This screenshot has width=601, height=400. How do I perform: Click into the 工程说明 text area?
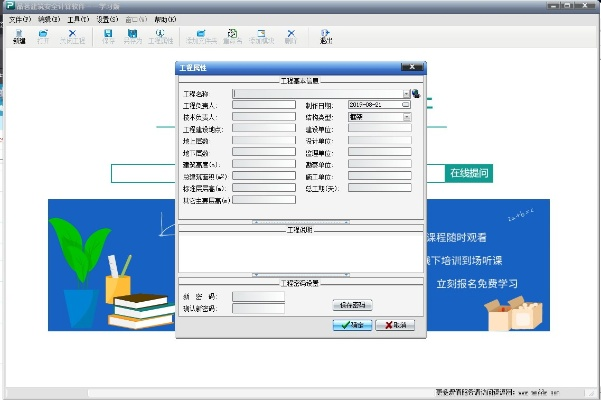pyautogui.click(x=301, y=252)
